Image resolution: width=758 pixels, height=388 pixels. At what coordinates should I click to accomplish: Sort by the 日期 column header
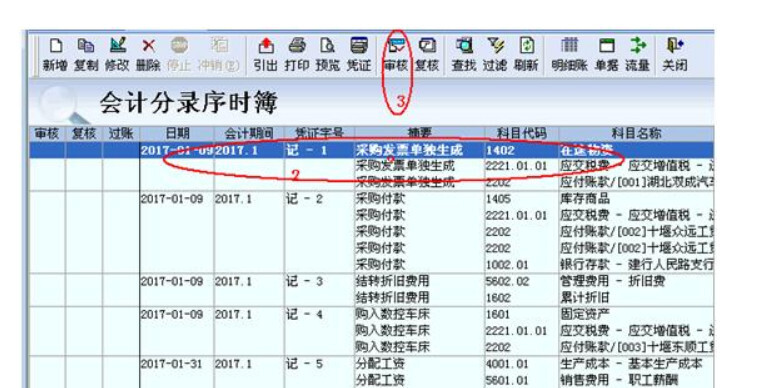(177, 134)
